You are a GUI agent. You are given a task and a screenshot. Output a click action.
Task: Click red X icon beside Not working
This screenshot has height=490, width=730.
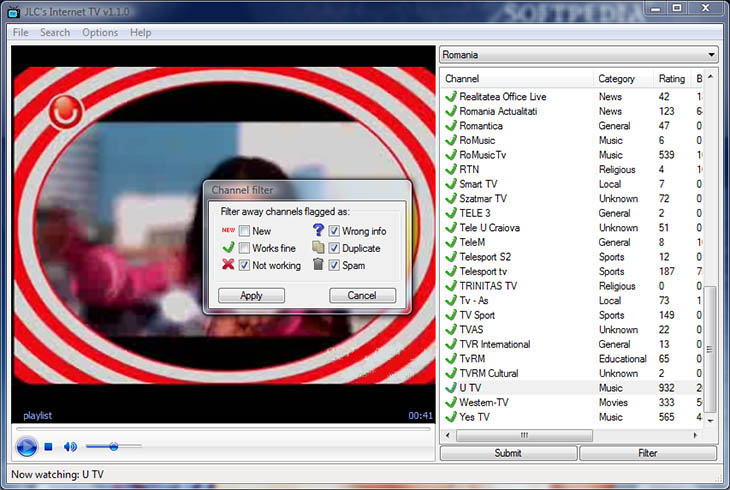228,265
